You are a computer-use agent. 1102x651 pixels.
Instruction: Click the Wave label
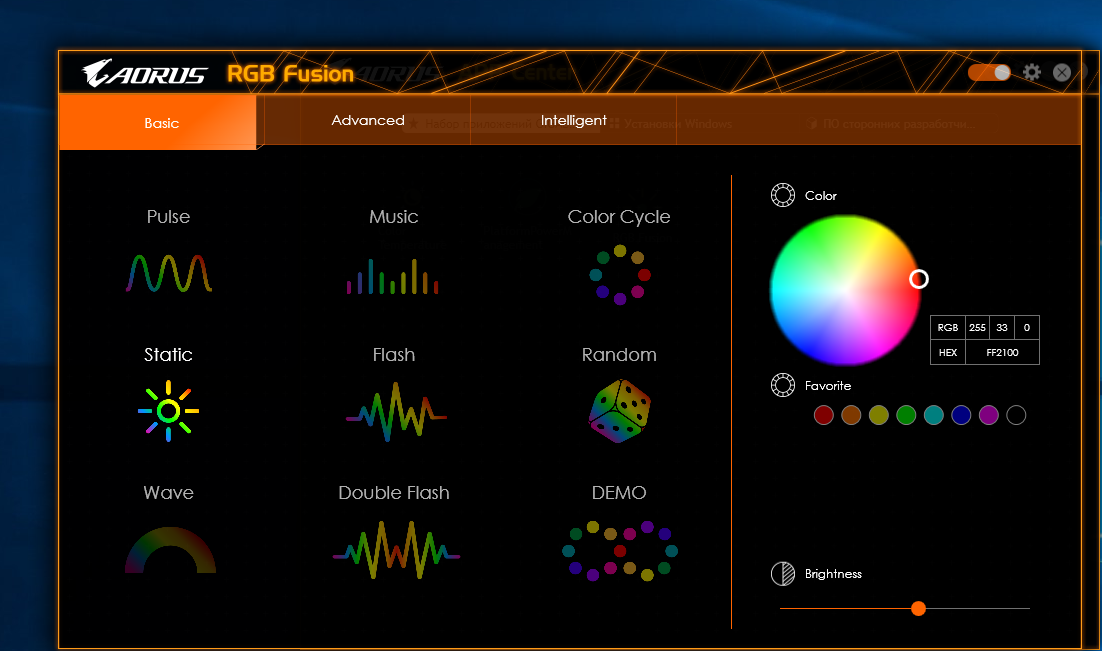[168, 492]
